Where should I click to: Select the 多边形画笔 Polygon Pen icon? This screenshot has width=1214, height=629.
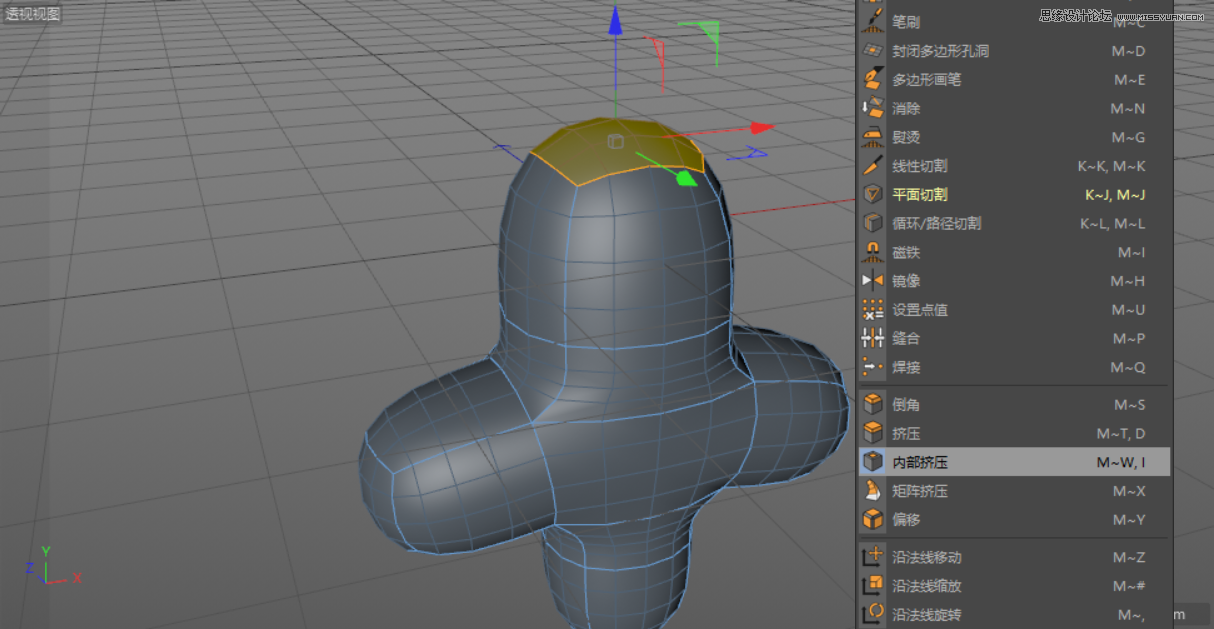click(872, 79)
